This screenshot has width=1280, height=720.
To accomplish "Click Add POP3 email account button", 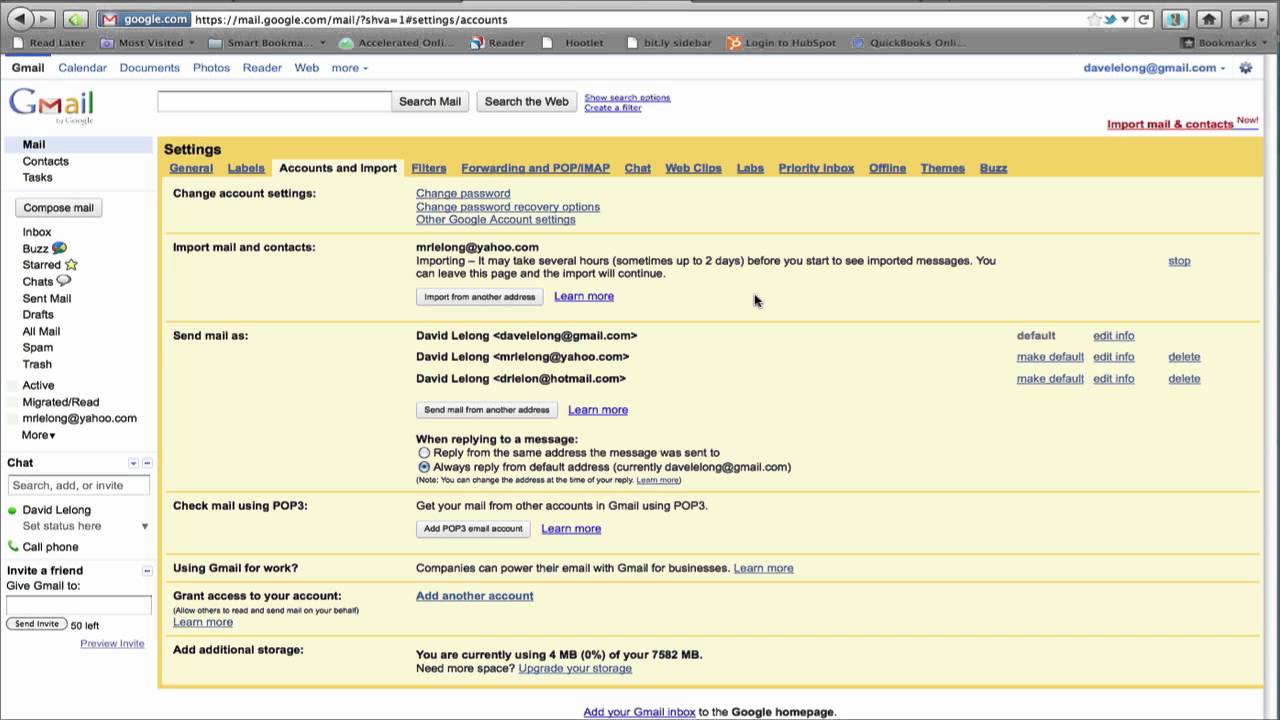I will (x=473, y=529).
